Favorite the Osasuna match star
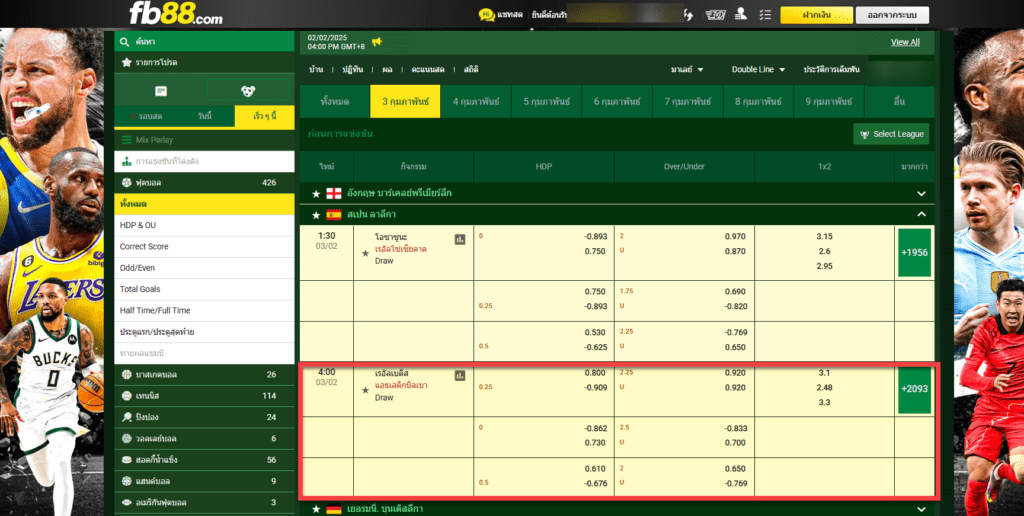Viewport: 1024px width, 516px height. (x=366, y=253)
